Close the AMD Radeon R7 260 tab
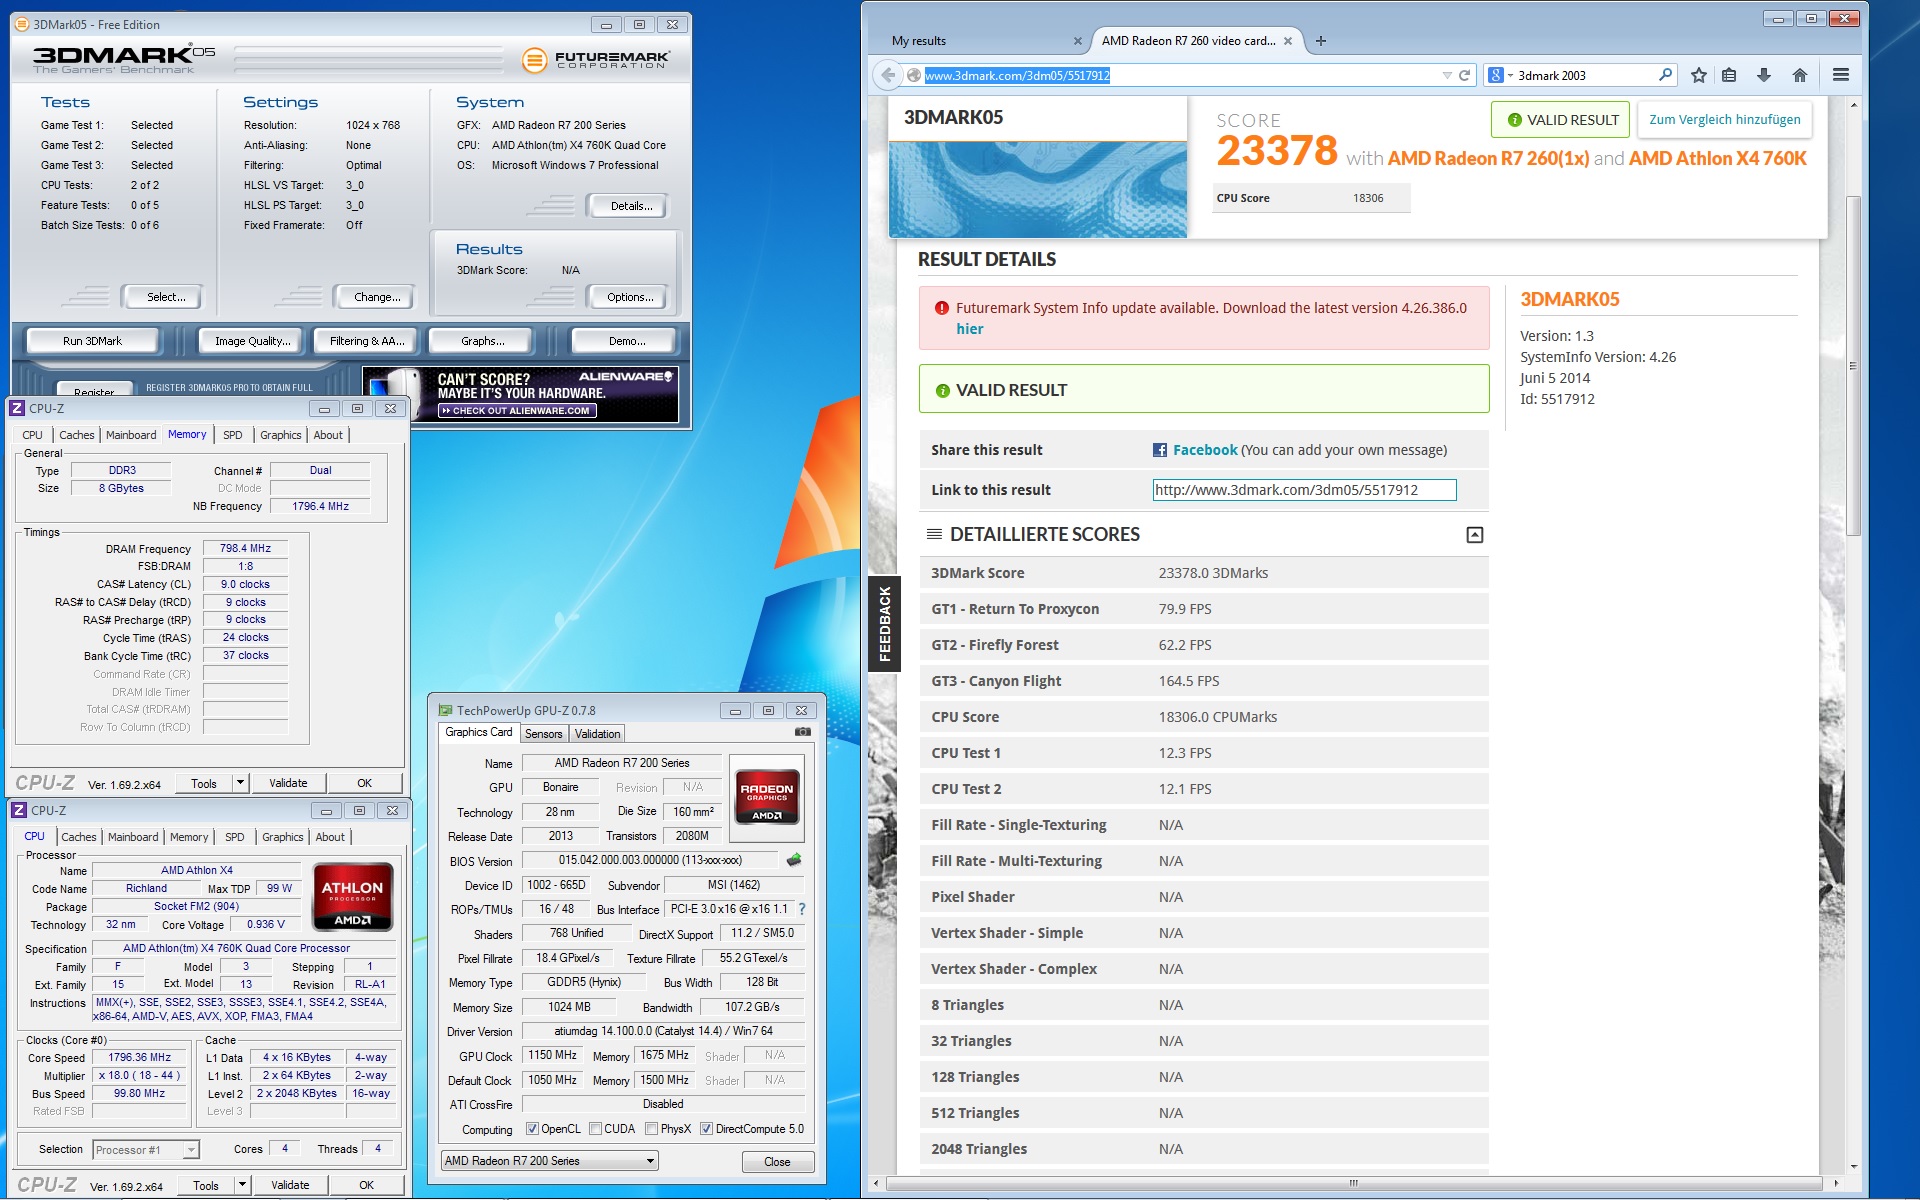The image size is (1920, 1200). tap(1288, 41)
